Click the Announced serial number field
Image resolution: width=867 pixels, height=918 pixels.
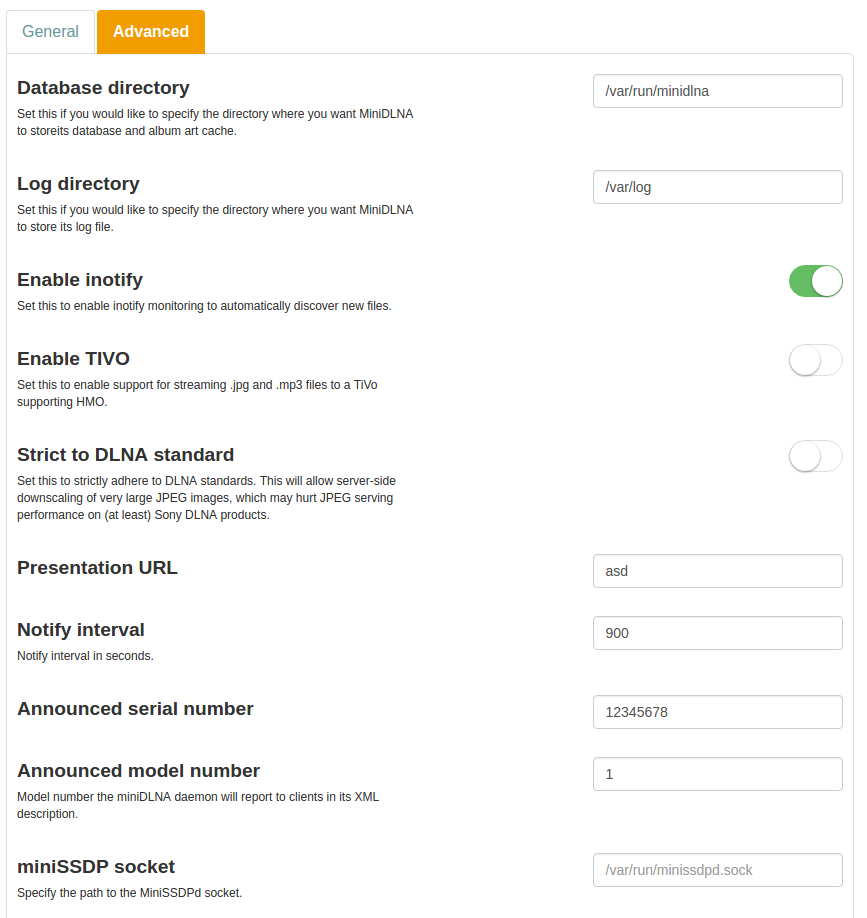pos(717,712)
